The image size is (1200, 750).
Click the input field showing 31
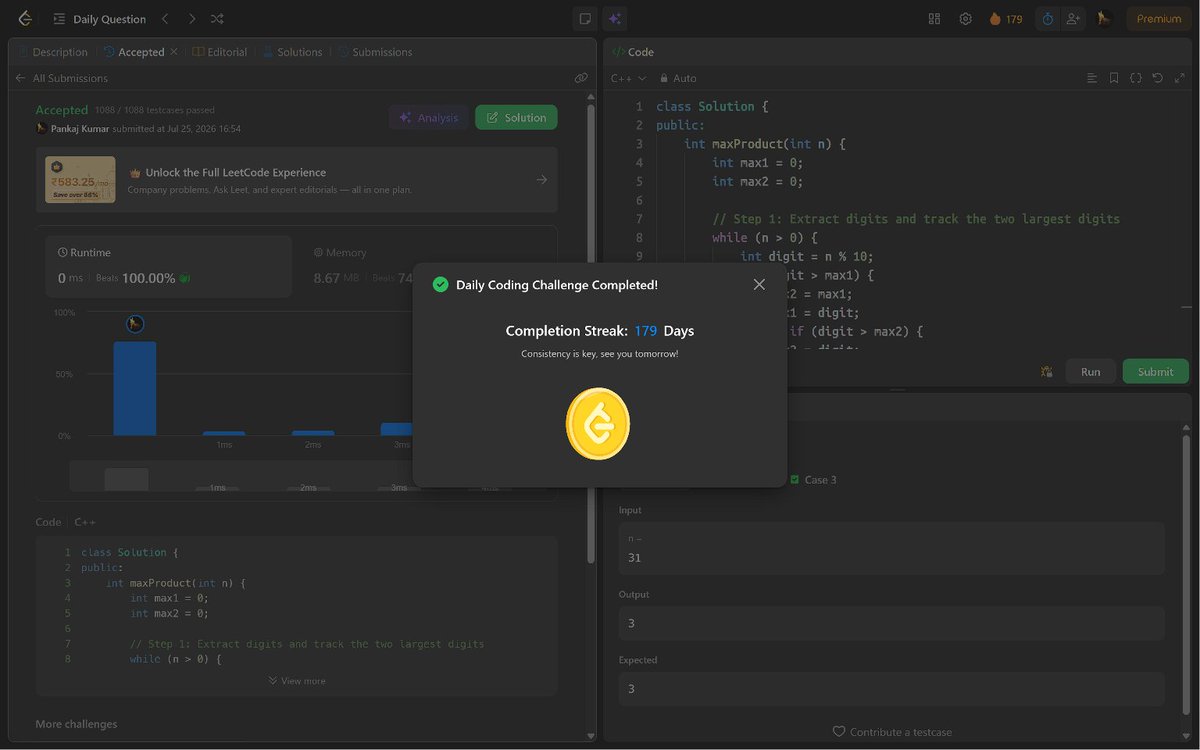coord(892,549)
